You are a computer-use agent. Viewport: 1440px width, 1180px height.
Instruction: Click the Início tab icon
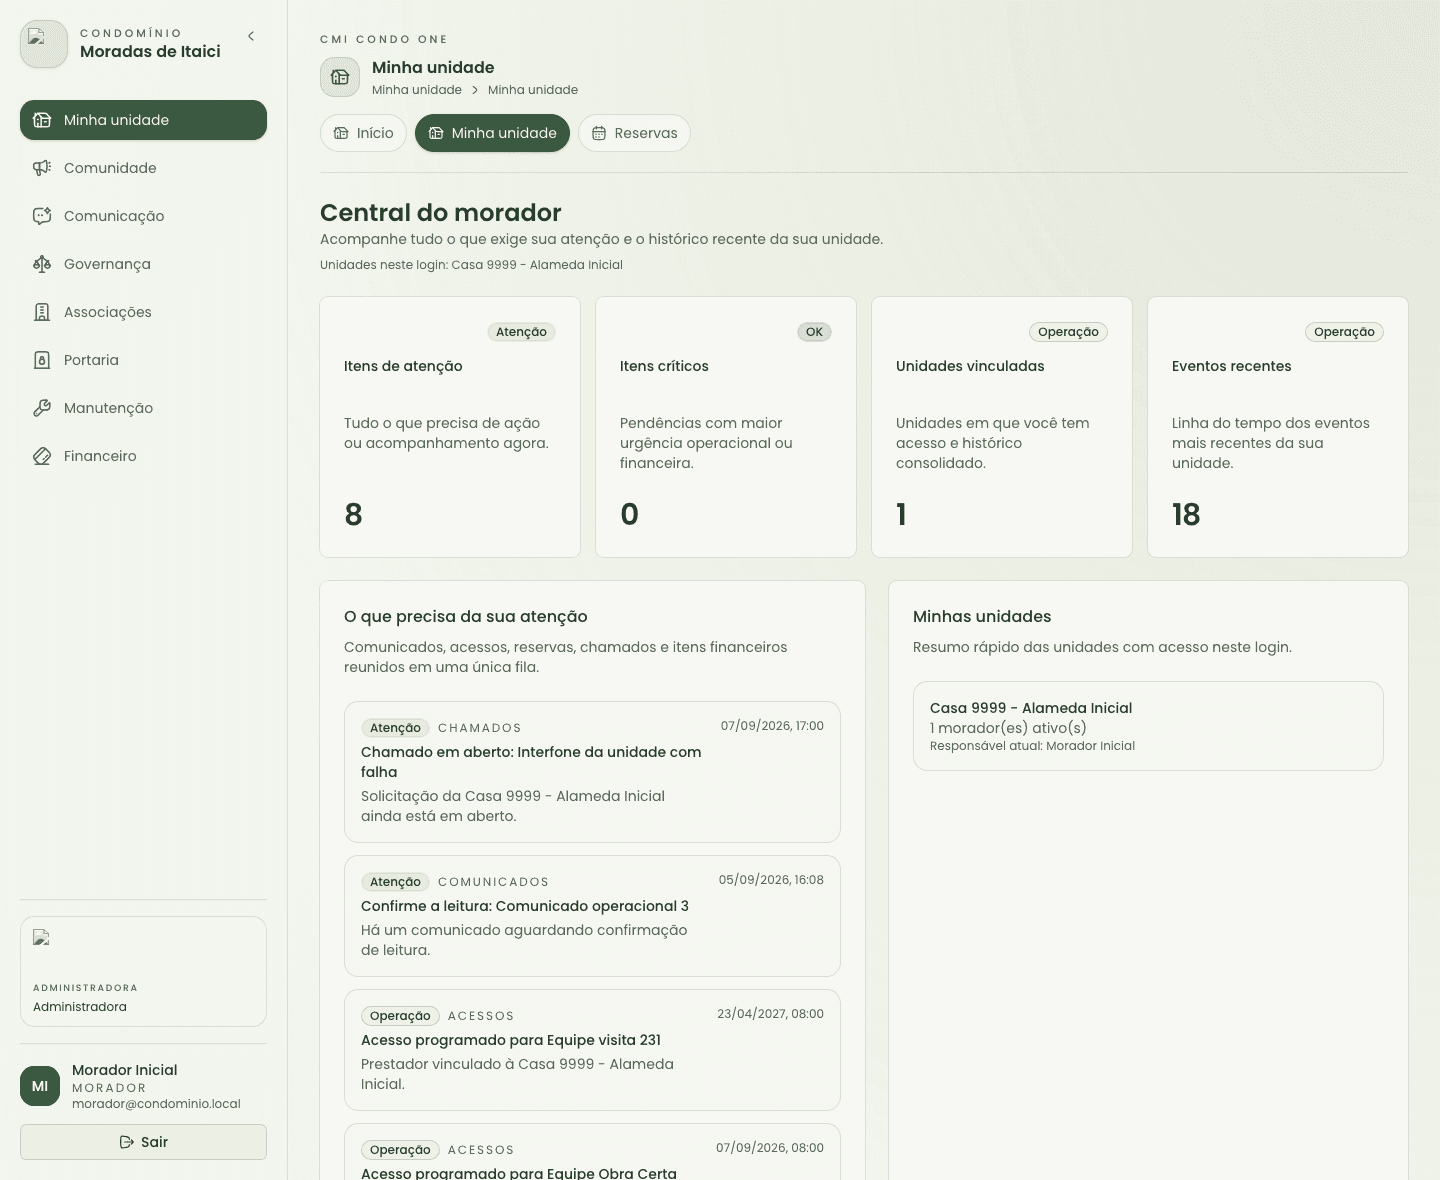point(341,133)
